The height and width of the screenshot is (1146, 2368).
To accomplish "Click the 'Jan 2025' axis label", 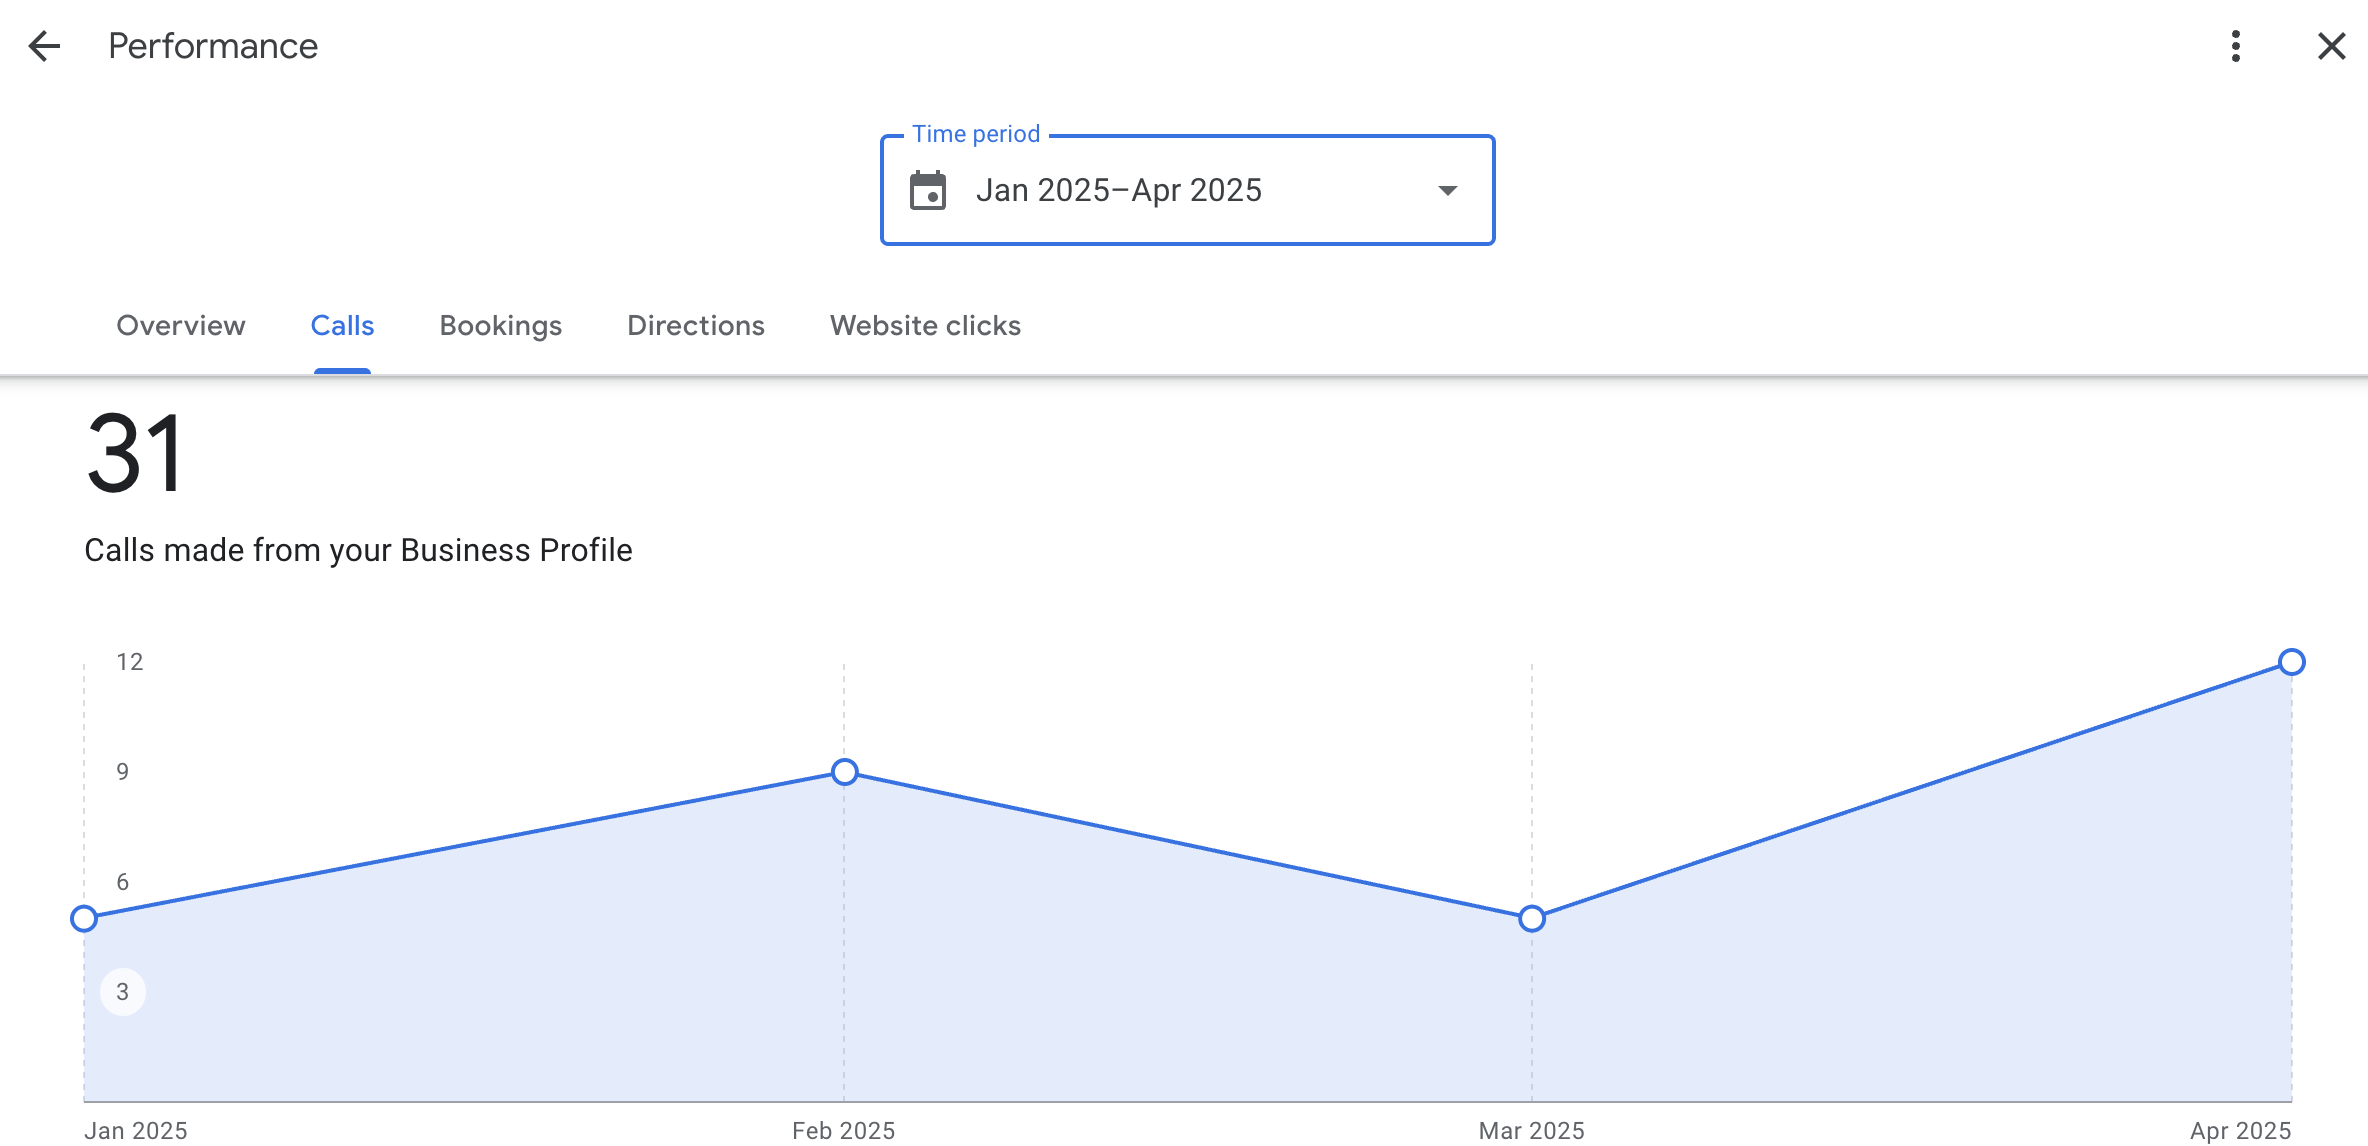I will [136, 1130].
